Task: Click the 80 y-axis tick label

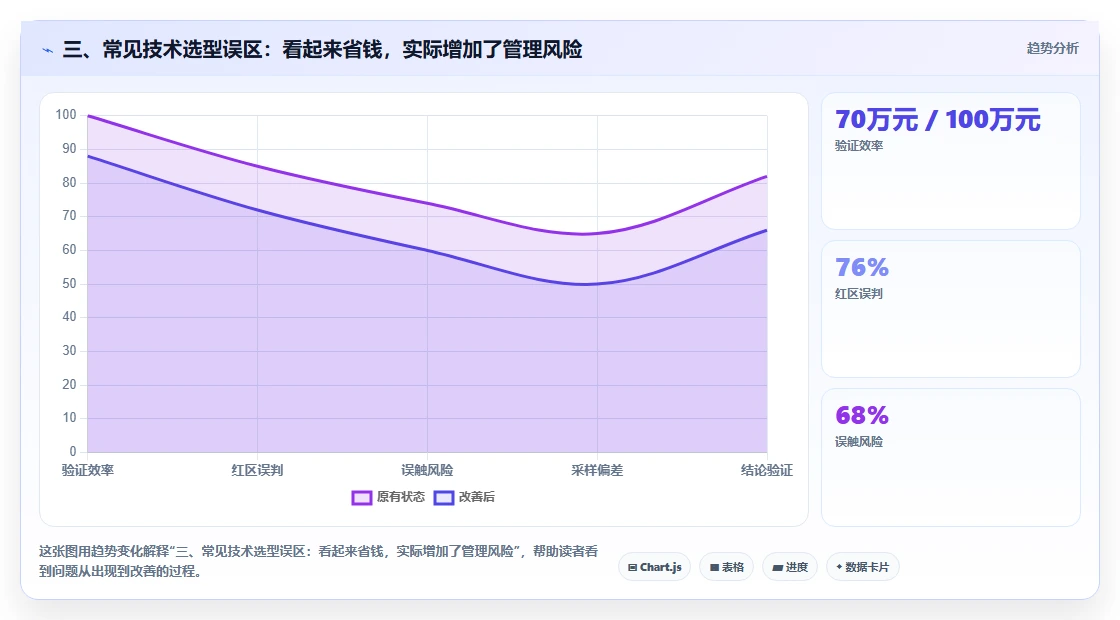Action: click(69, 182)
